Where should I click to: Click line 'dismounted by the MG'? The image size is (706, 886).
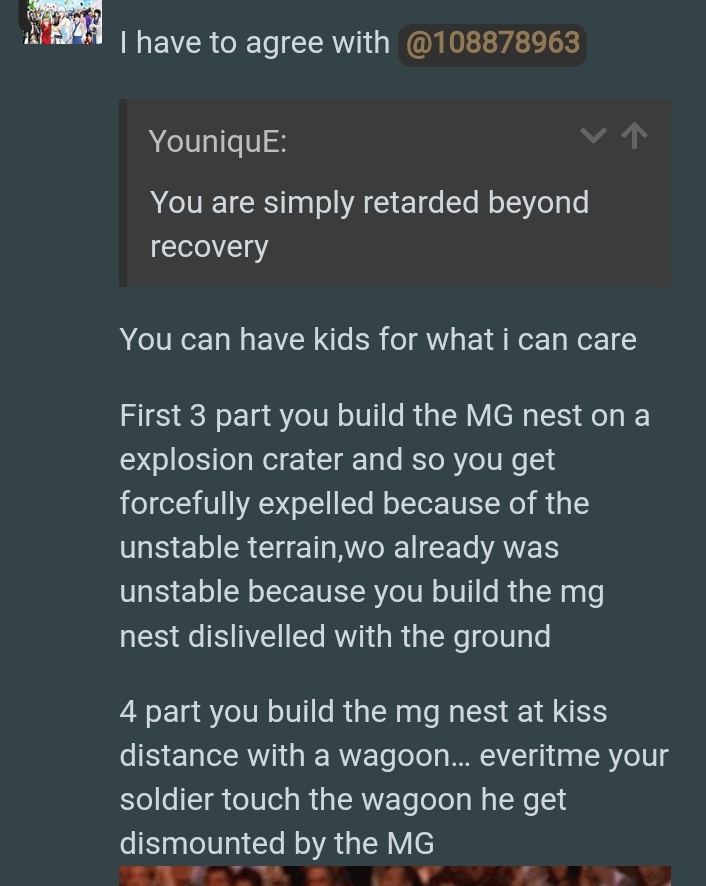pyautogui.click(x=277, y=844)
